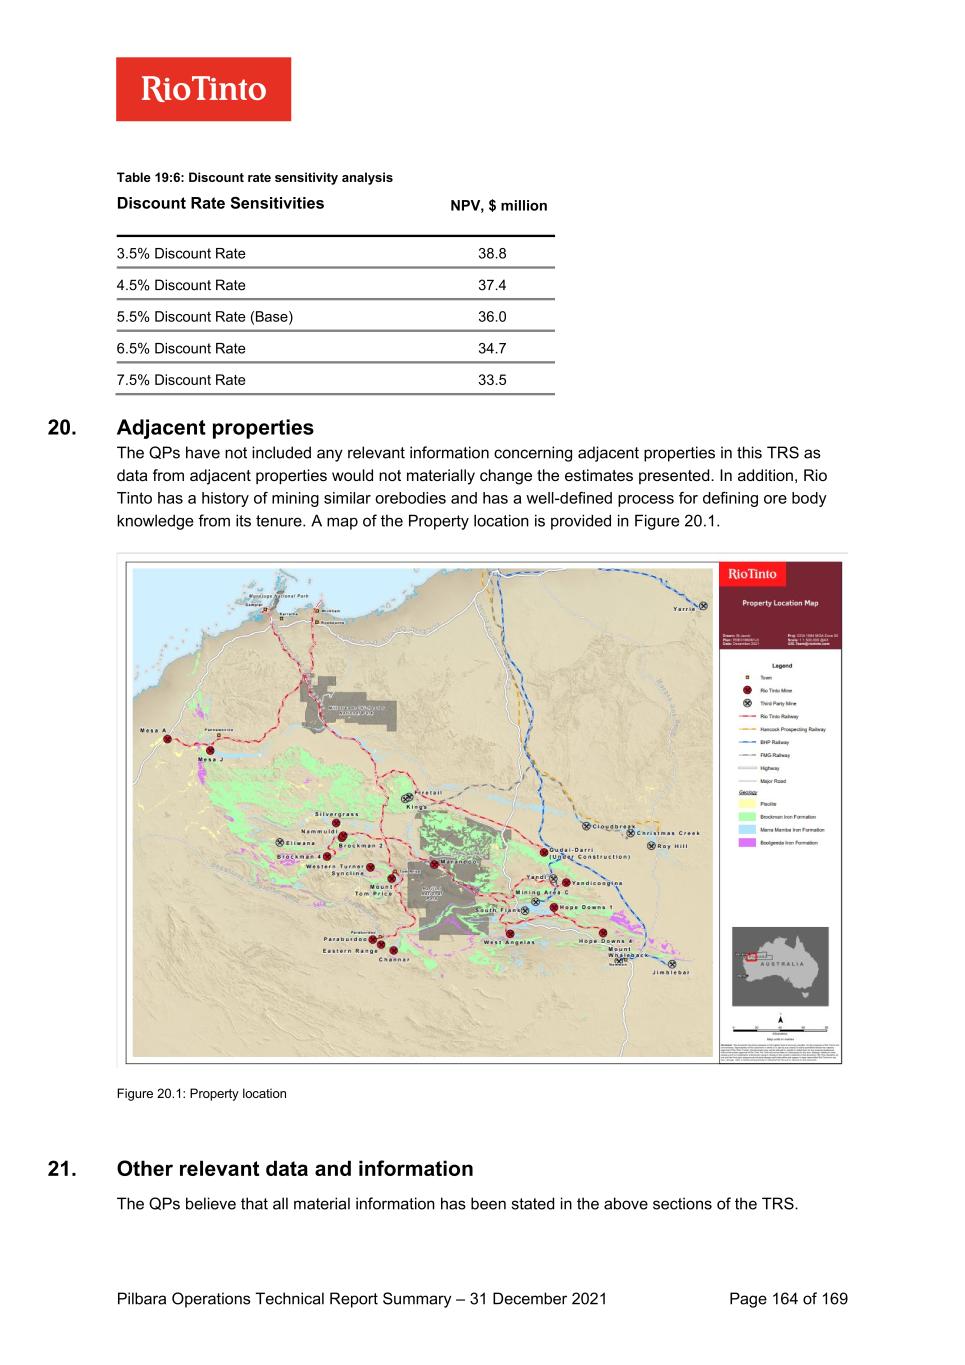Click the 'Other relevant data and information' heading

pyautogui.click(x=295, y=1169)
